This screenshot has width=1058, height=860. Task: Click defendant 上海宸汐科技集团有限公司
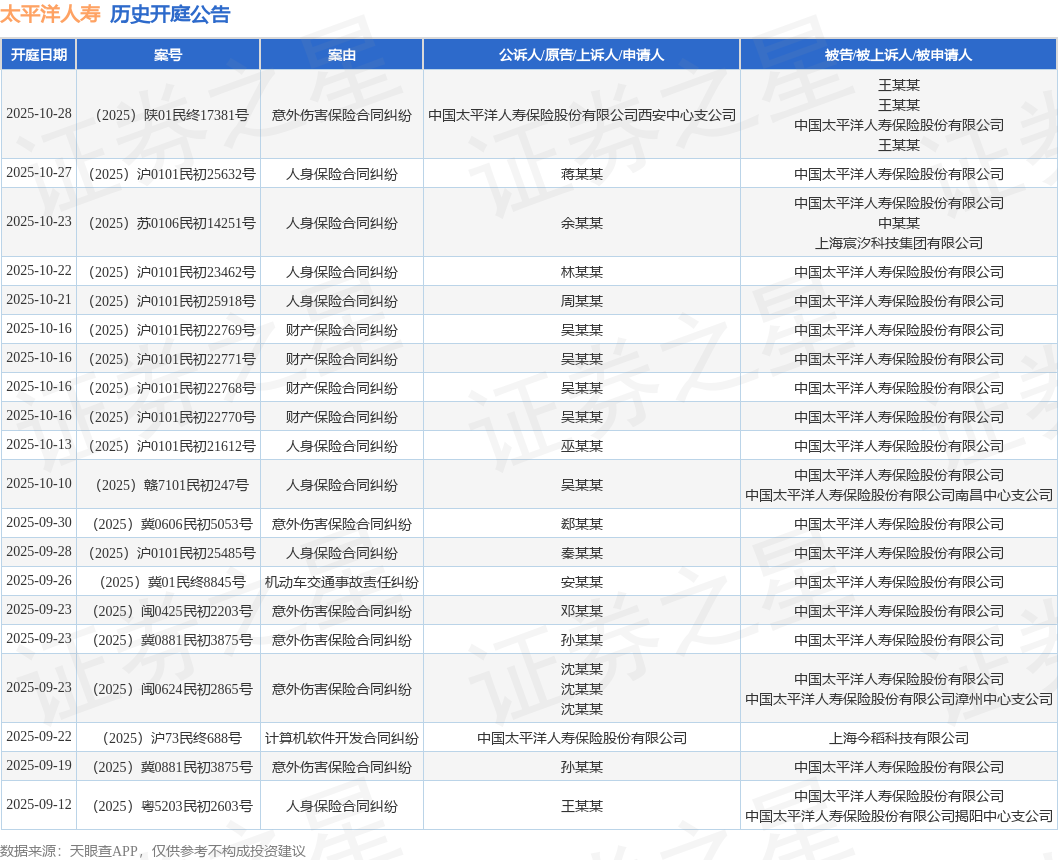899,243
